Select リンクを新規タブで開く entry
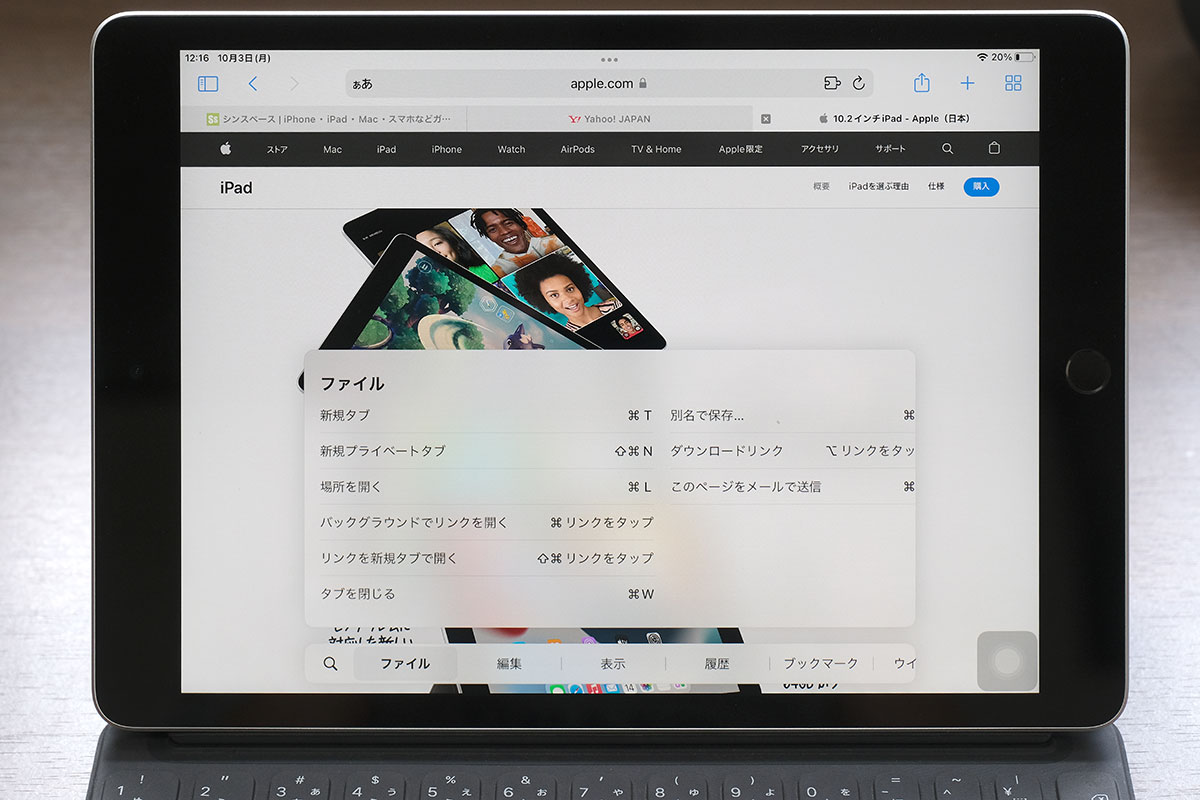This screenshot has width=1200, height=800. [486, 558]
